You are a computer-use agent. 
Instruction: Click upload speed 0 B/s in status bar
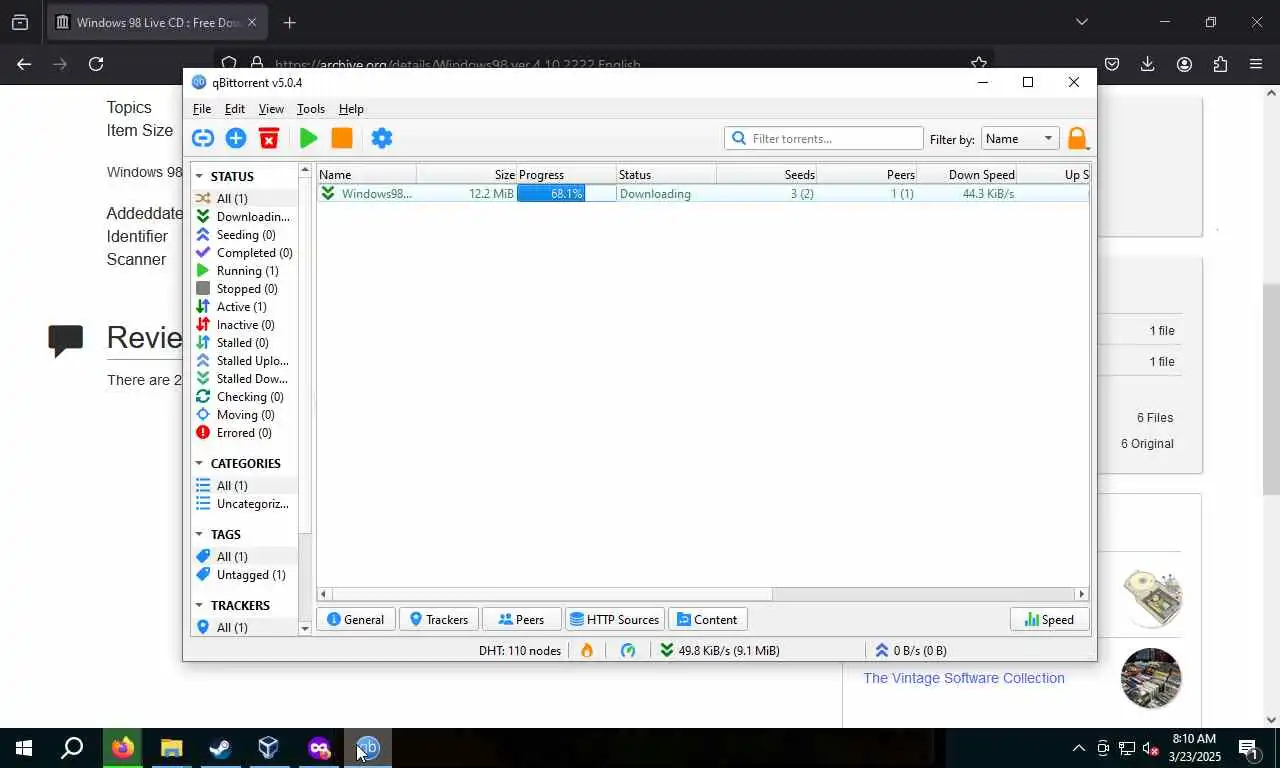pyautogui.click(x=911, y=650)
